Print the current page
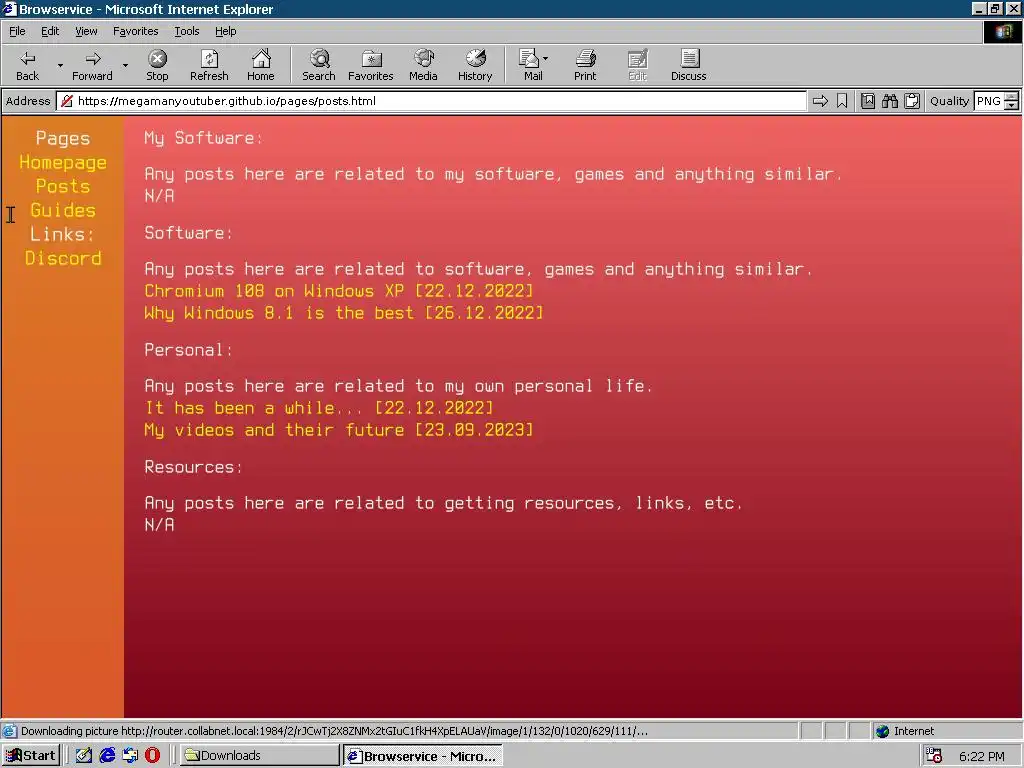The image size is (1024, 768). point(585,65)
